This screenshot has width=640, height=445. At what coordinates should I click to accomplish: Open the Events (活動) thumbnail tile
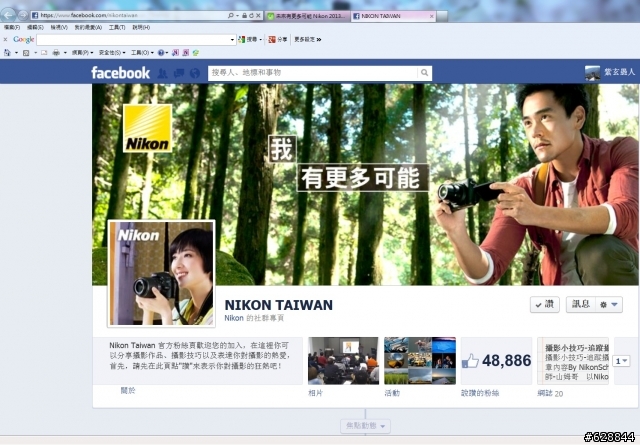click(420, 360)
